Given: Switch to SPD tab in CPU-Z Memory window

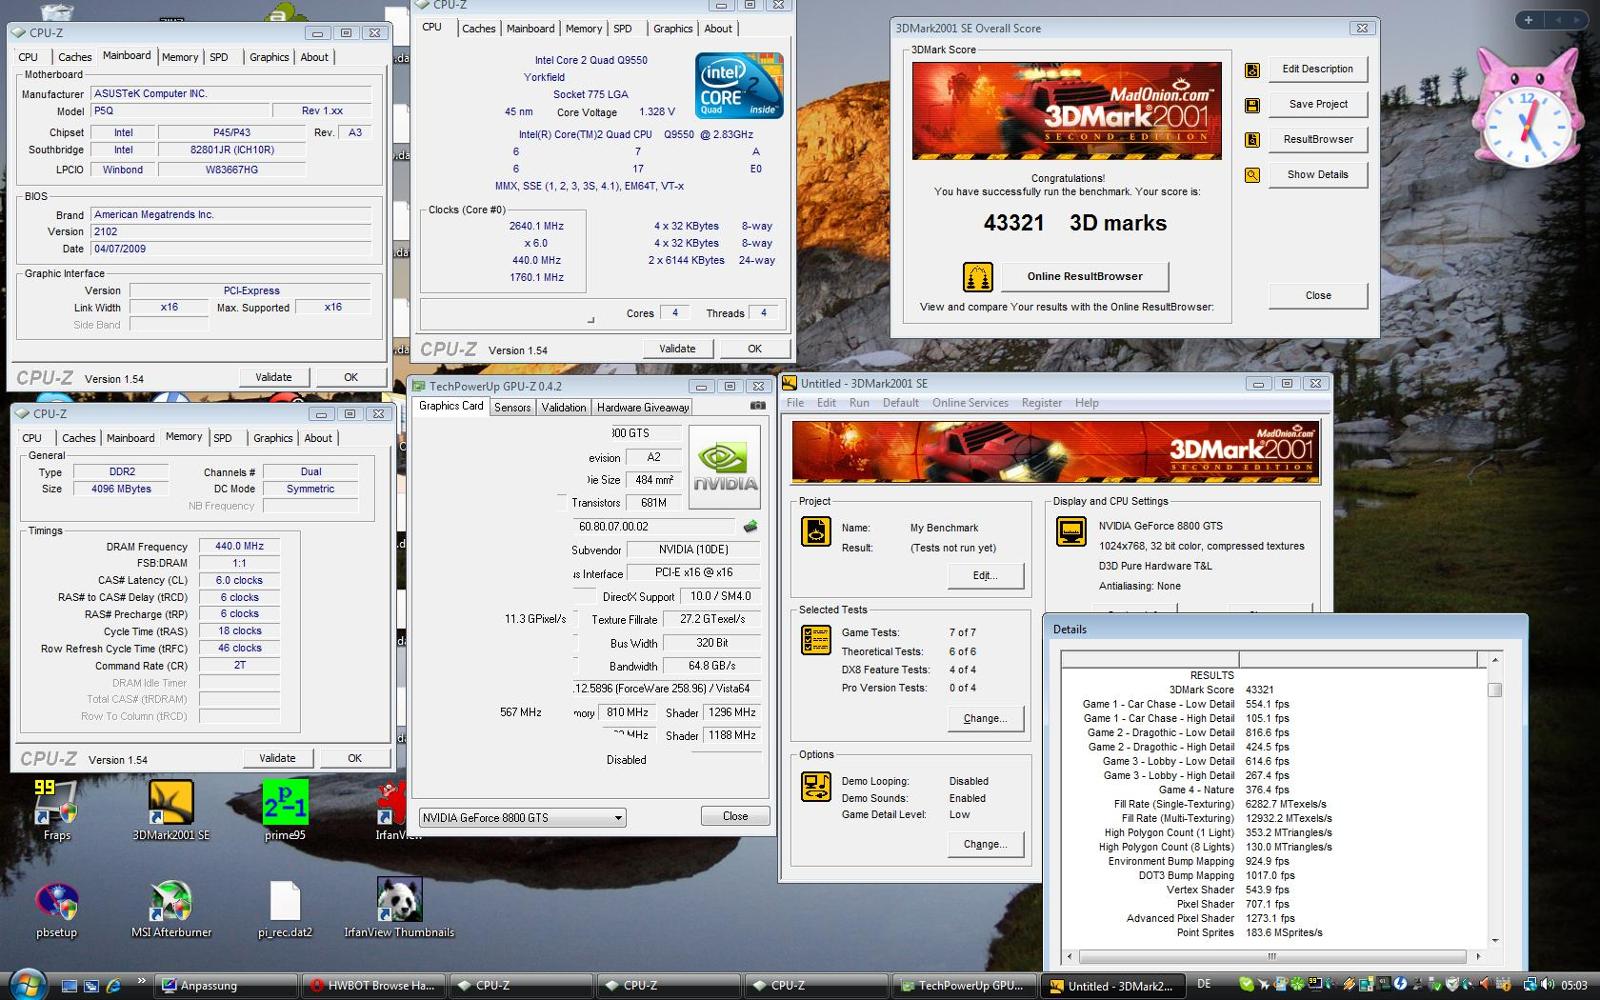Looking at the screenshot, I should 223,438.
